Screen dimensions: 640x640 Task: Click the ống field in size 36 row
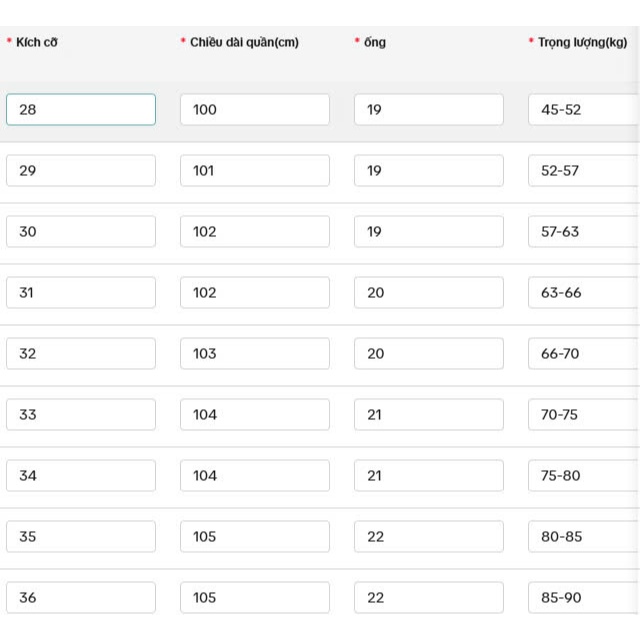pyautogui.click(x=428, y=597)
